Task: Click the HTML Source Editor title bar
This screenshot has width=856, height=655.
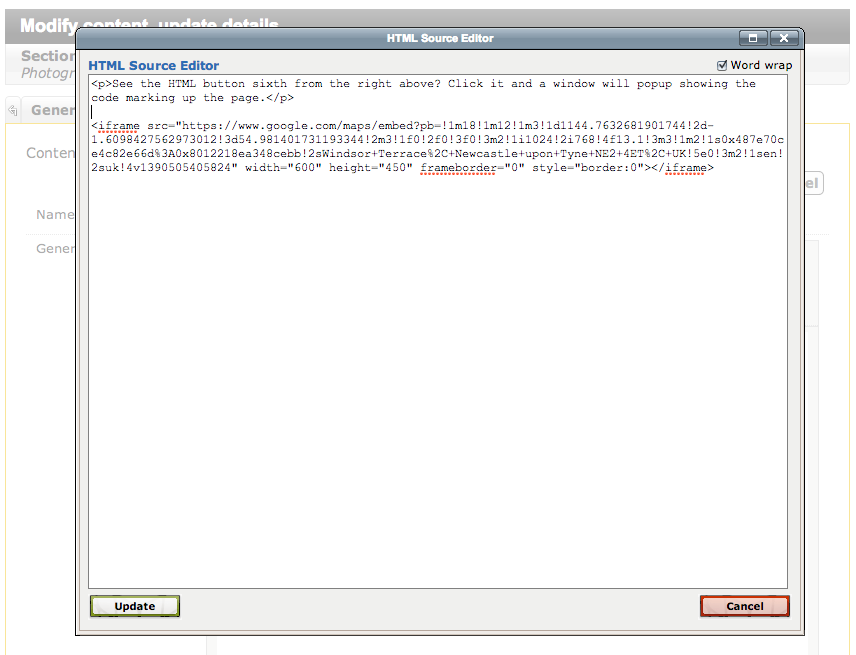Action: (x=440, y=38)
